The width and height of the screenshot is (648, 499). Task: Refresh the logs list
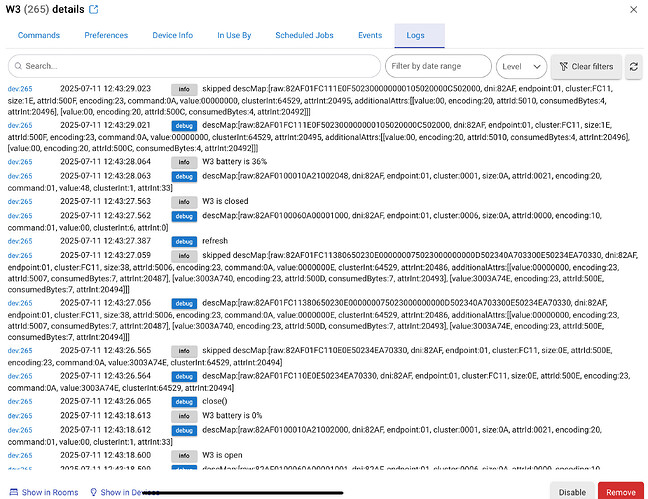click(x=634, y=67)
